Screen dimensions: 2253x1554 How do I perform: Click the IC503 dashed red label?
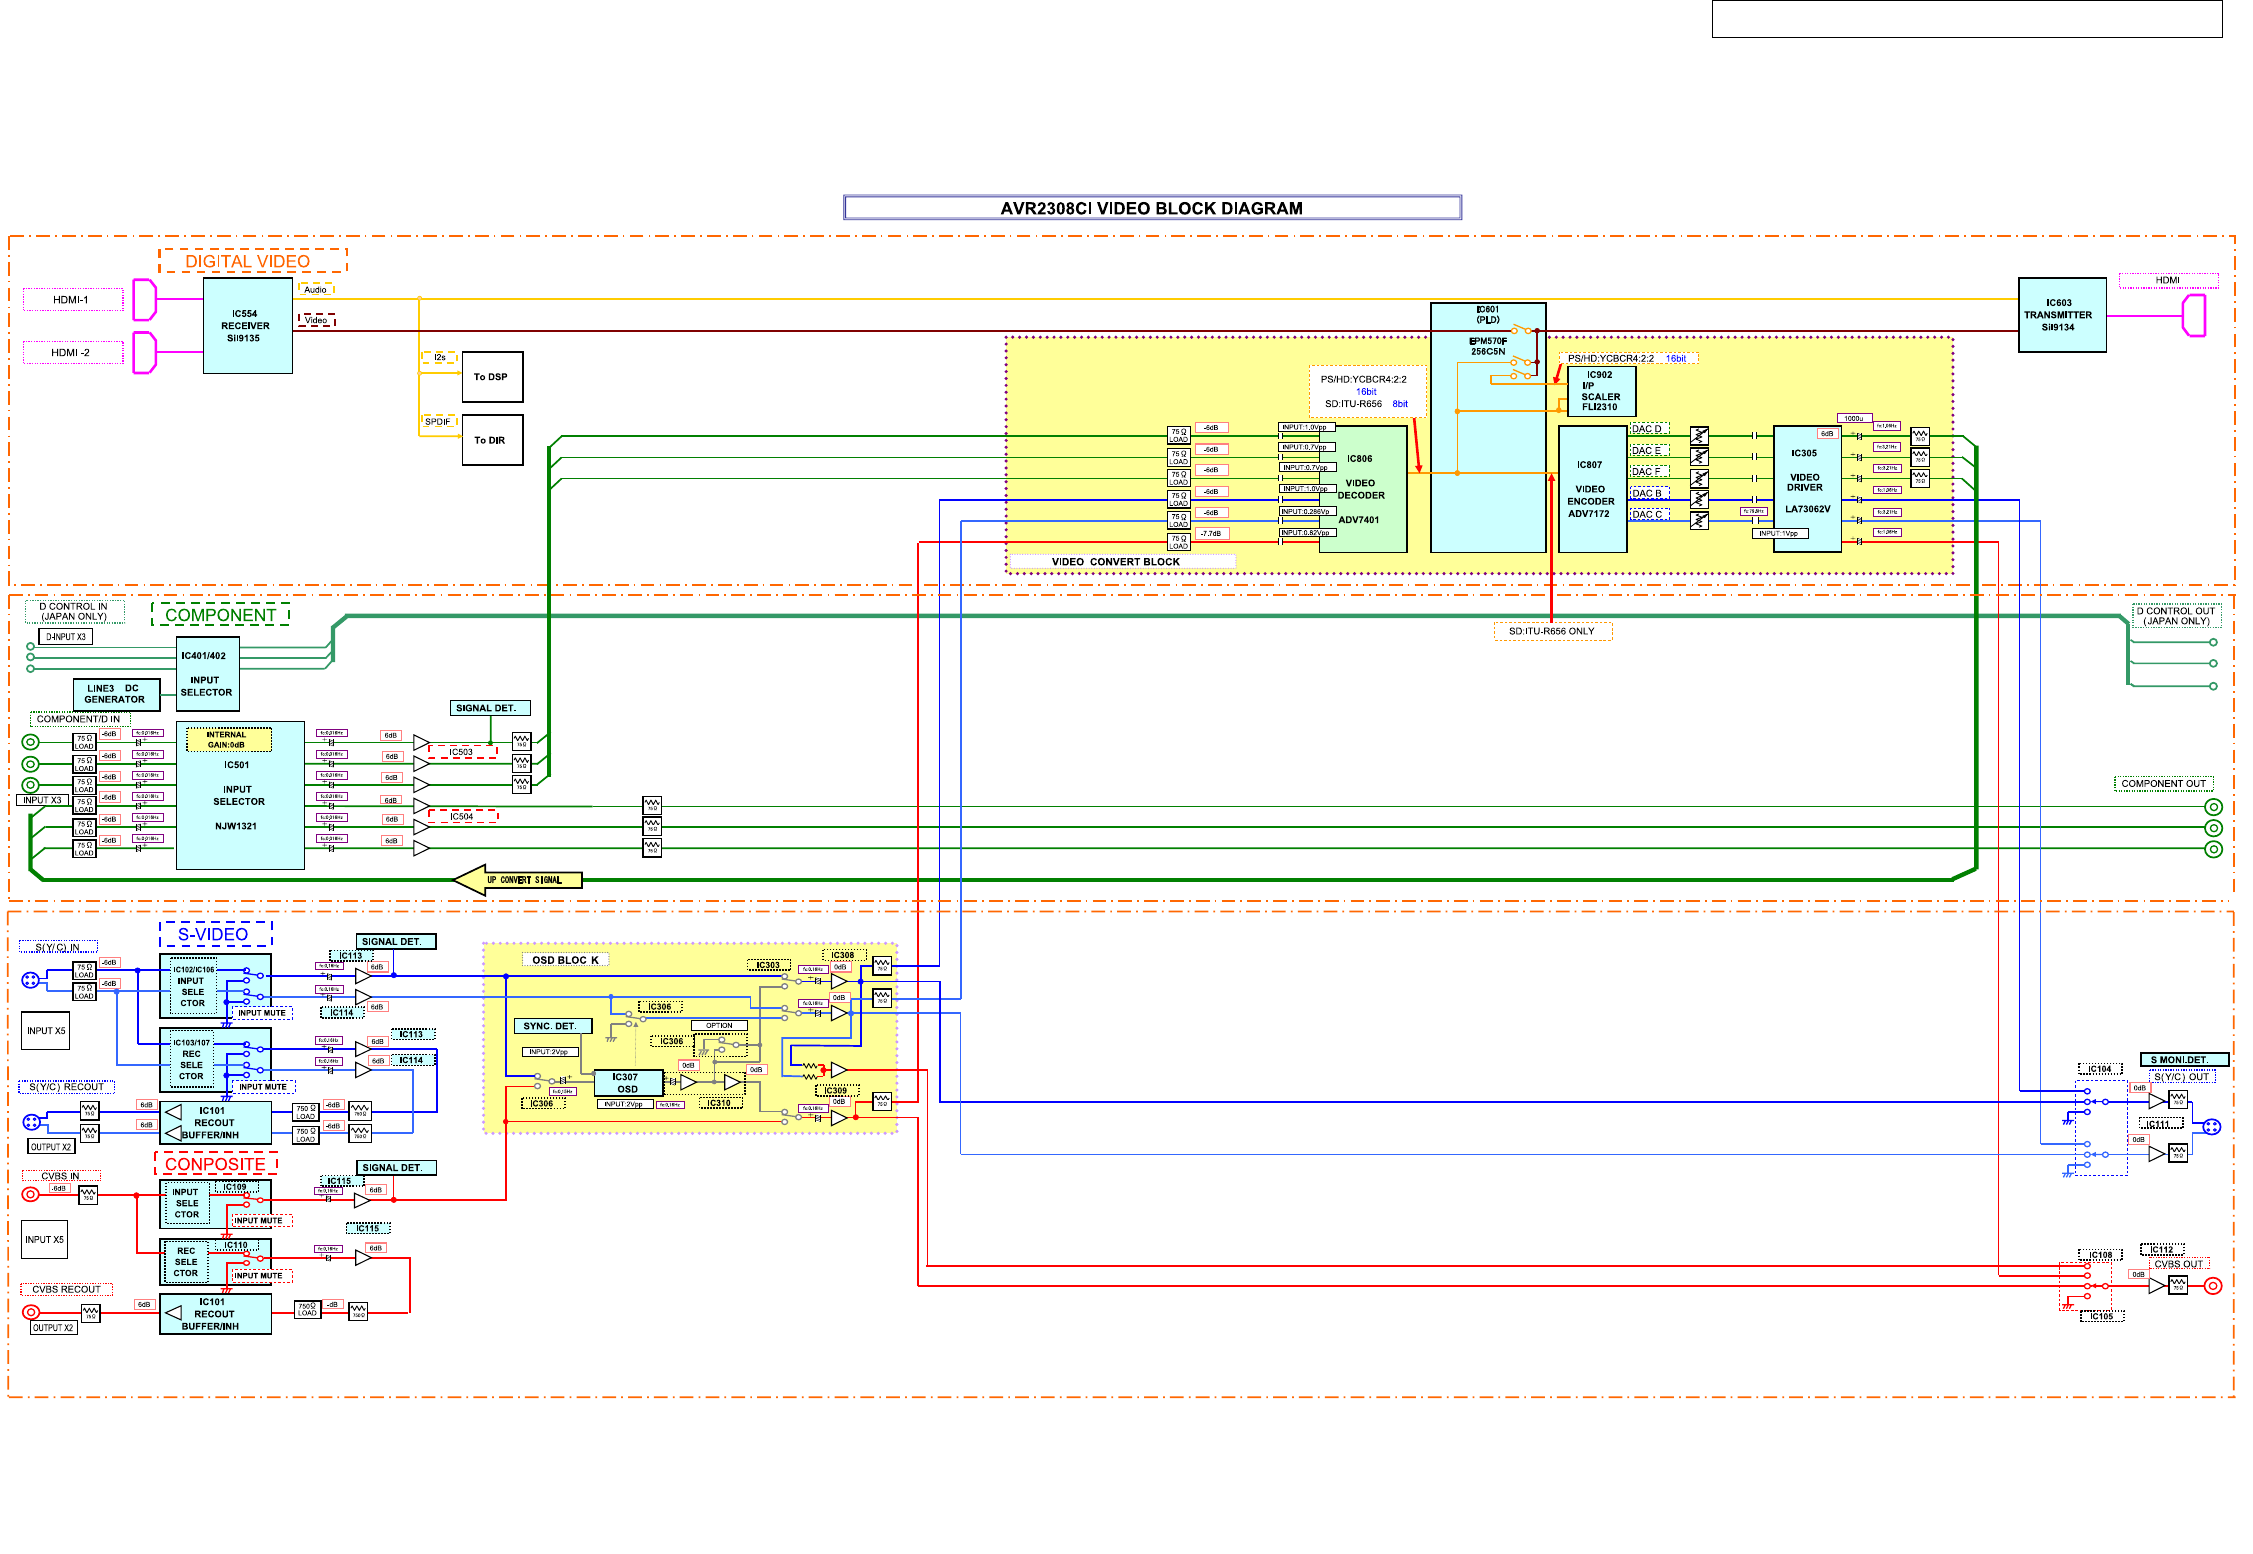462,752
